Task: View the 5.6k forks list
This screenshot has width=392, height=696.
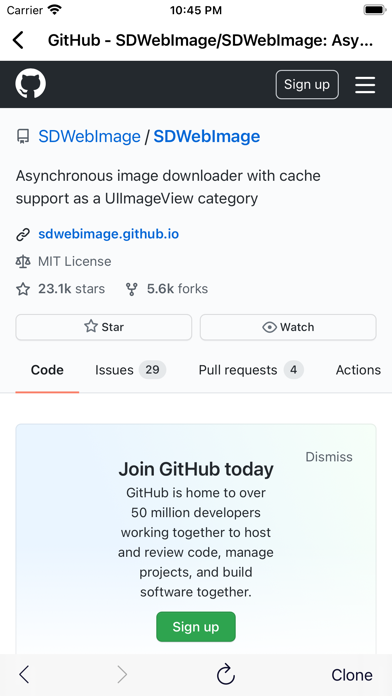Action: tap(177, 289)
